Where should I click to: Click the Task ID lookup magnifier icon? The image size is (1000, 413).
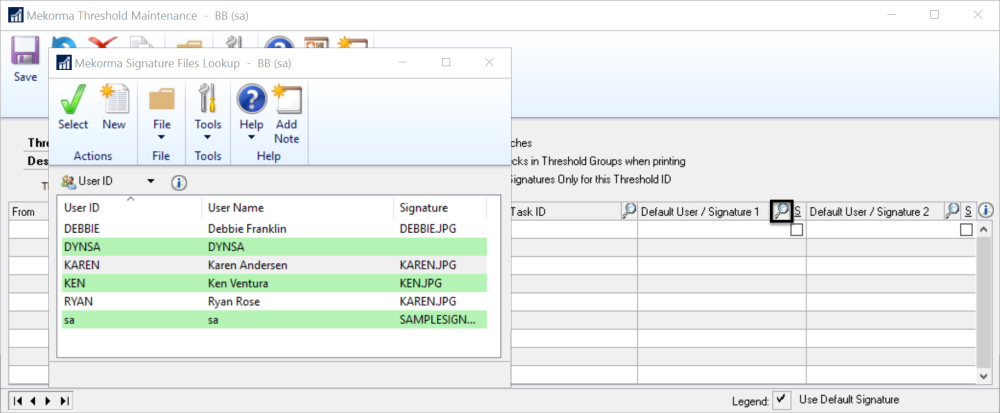[629, 211]
